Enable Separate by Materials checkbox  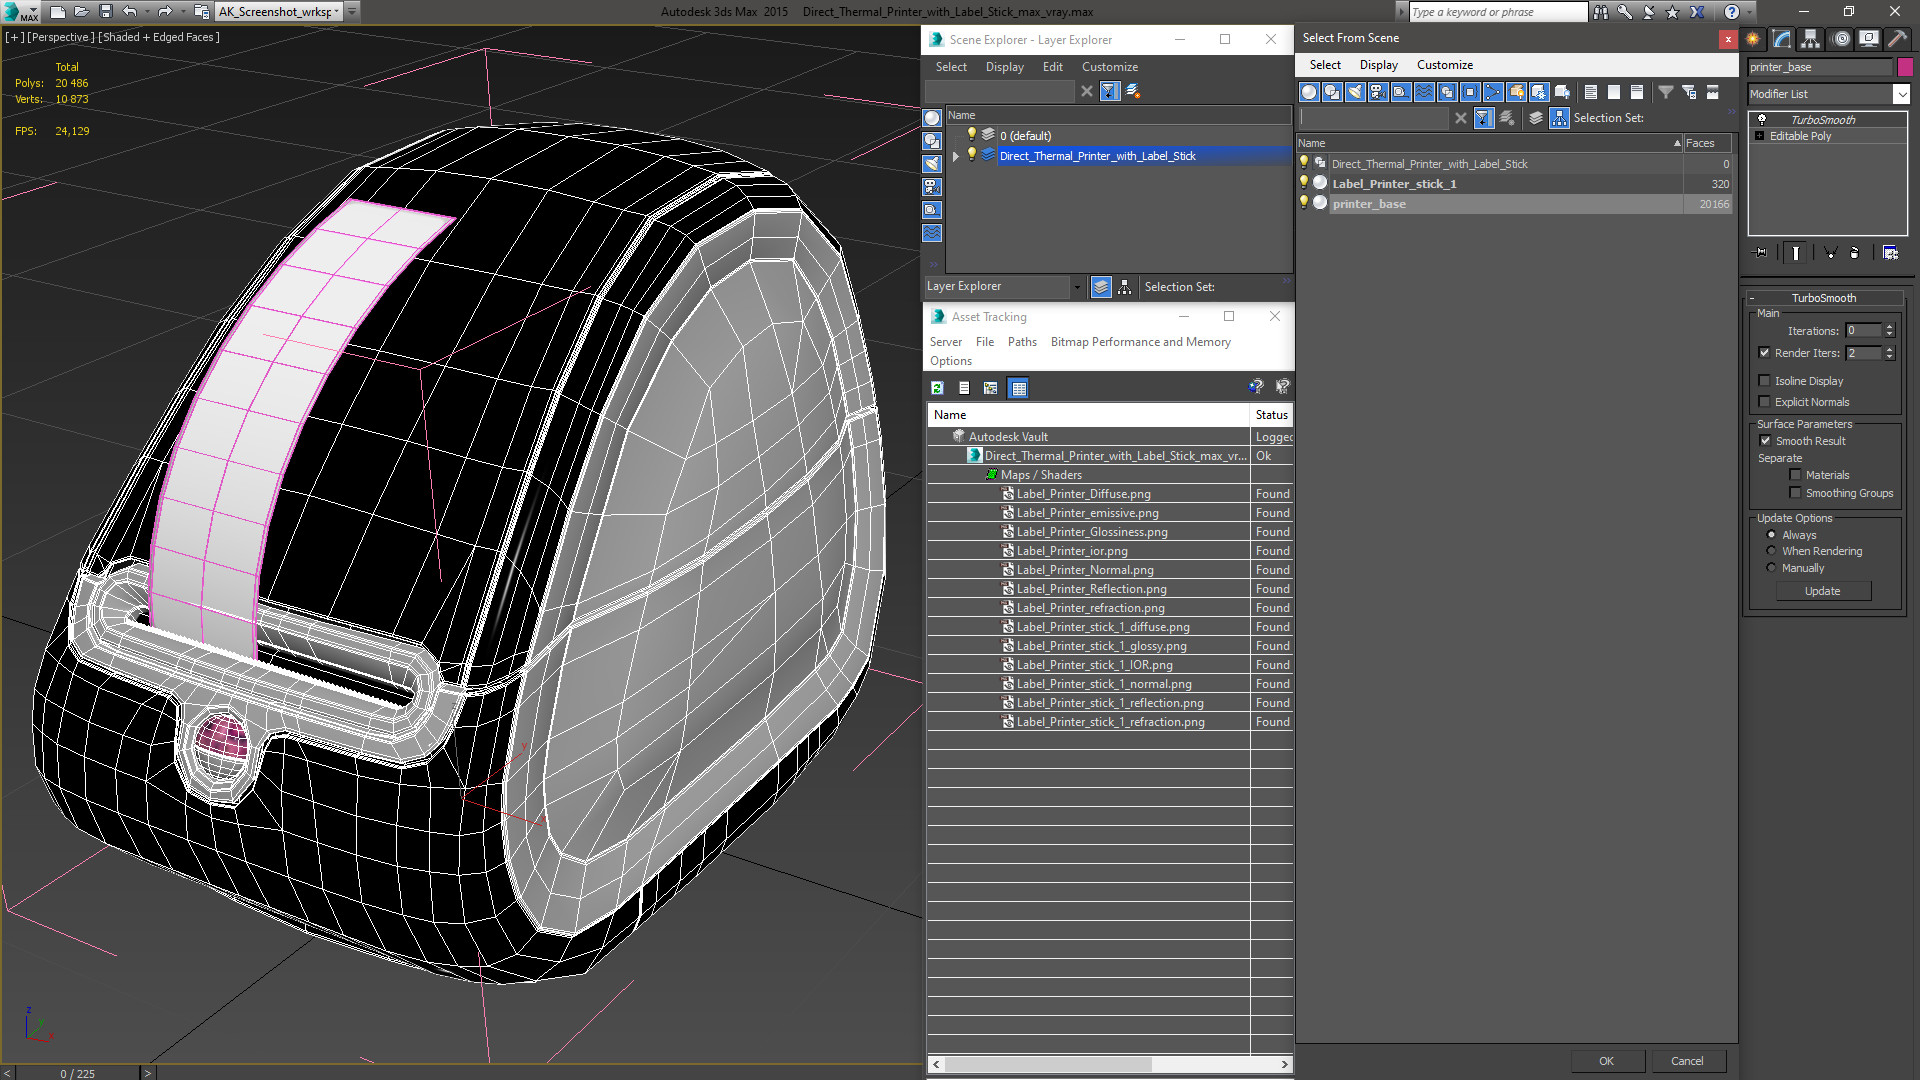click(1795, 475)
